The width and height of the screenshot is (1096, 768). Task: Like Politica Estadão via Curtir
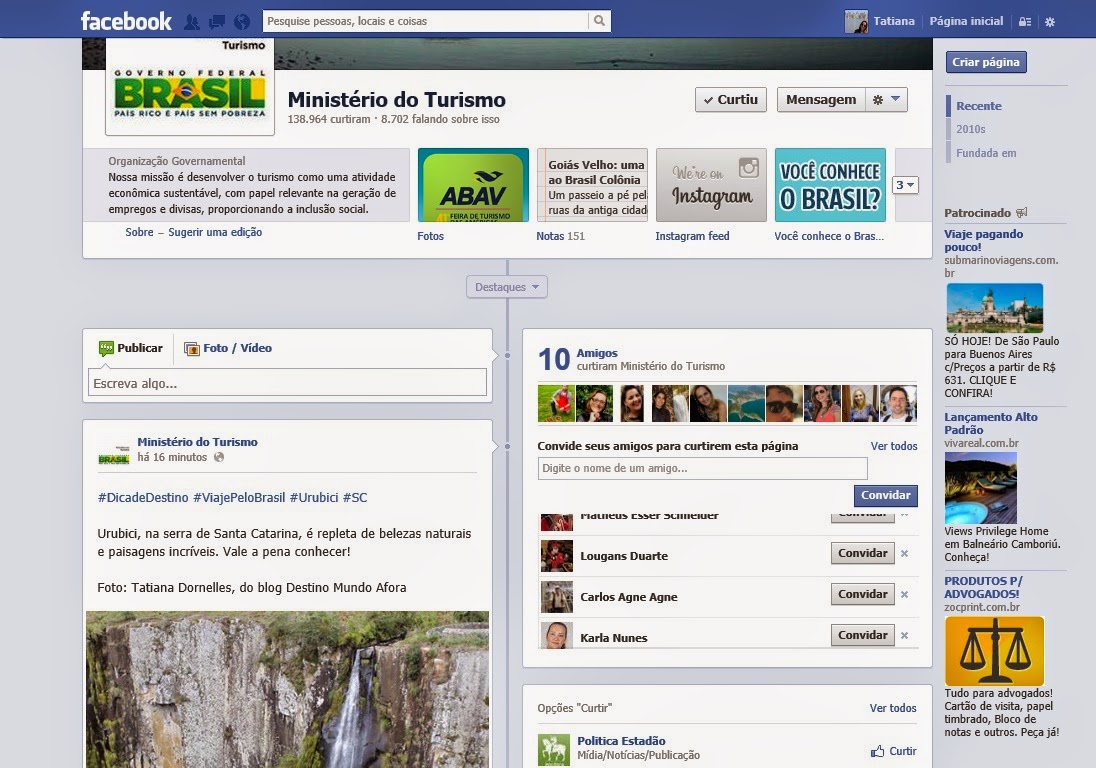coord(894,751)
